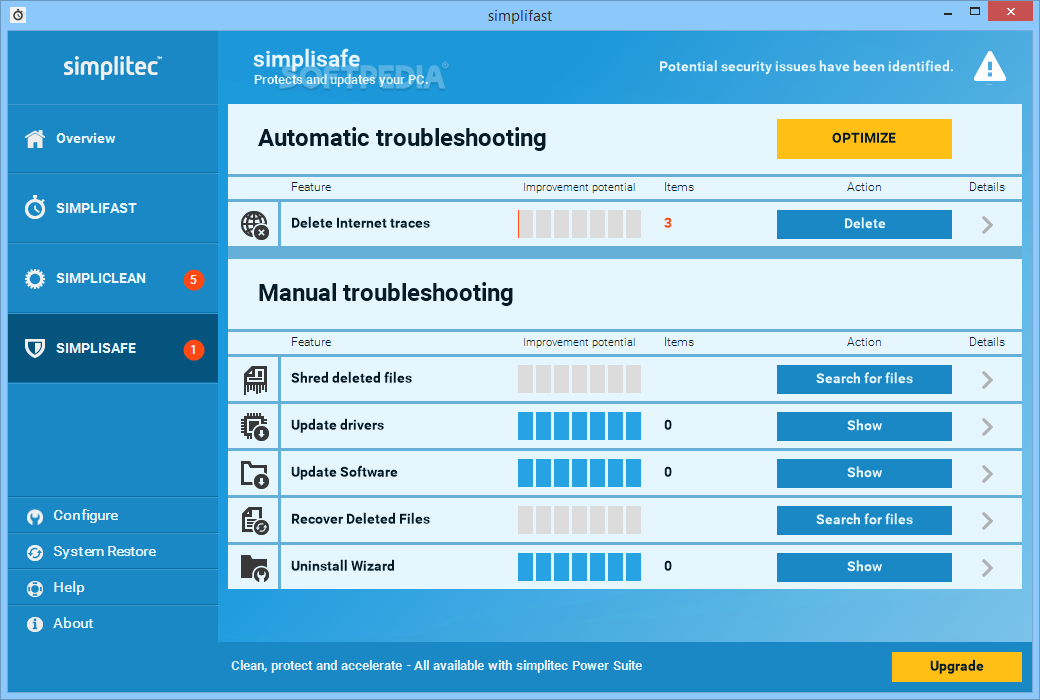Click the 'Delete Internet traces' label

pos(360,224)
